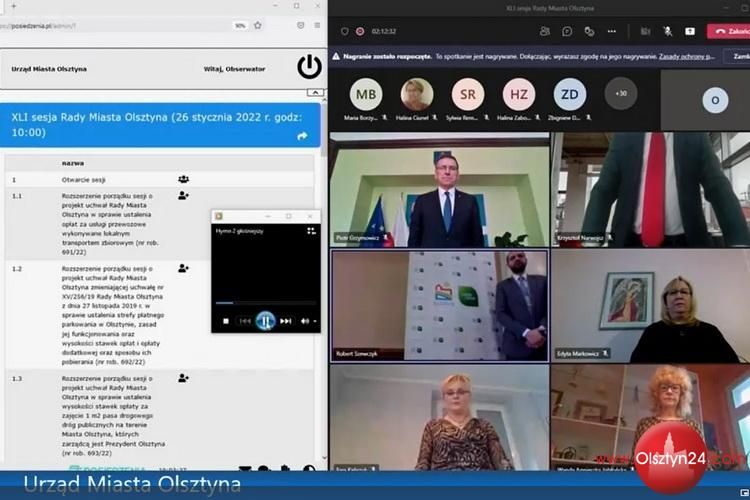Click the add-person icon for item 1.2

pyautogui.click(x=183, y=268)
